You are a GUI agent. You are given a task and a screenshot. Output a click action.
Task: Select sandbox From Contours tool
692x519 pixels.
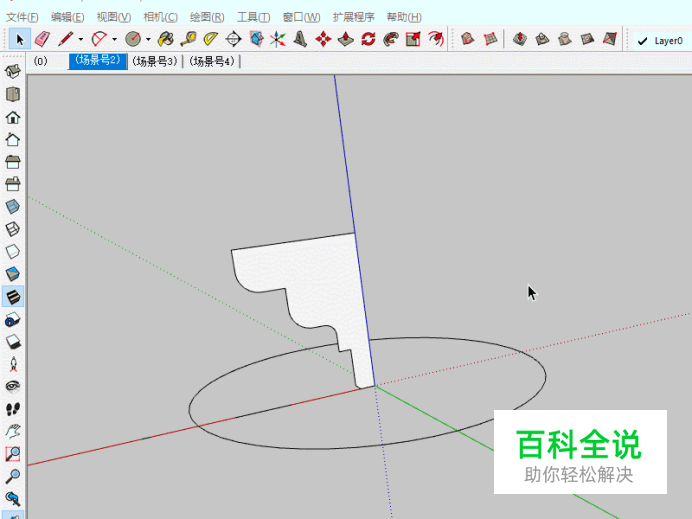pos(467,39)
